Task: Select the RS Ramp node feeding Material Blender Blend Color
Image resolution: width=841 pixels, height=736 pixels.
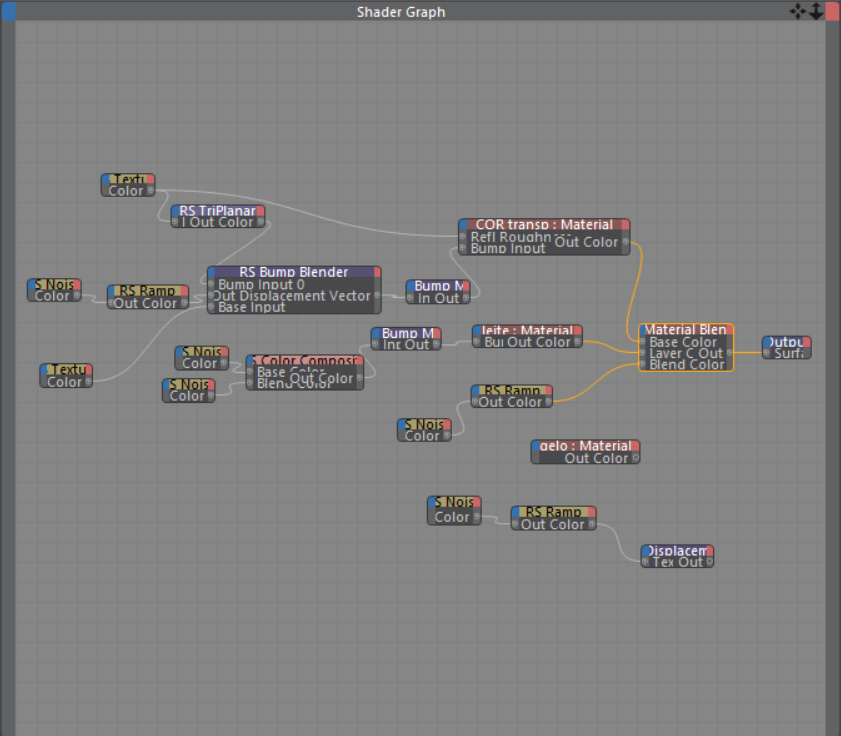Action: 511,396
